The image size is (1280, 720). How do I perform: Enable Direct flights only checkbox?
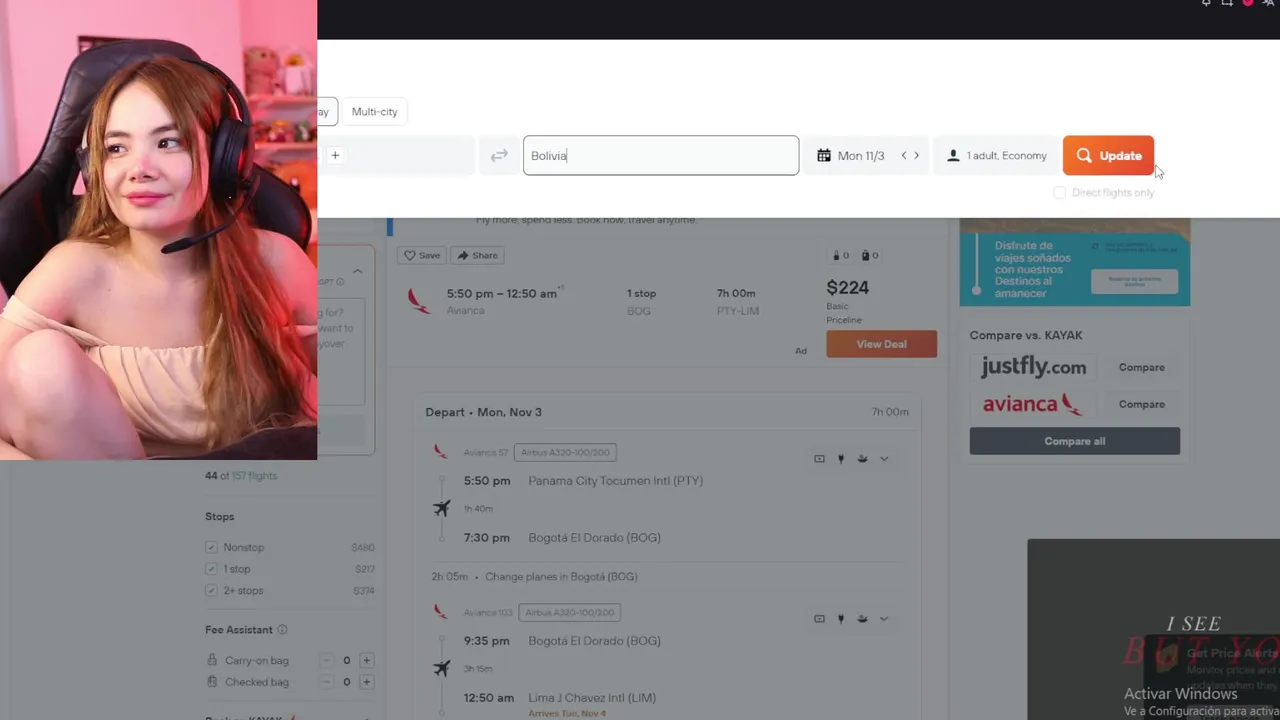pos(1059,192)
